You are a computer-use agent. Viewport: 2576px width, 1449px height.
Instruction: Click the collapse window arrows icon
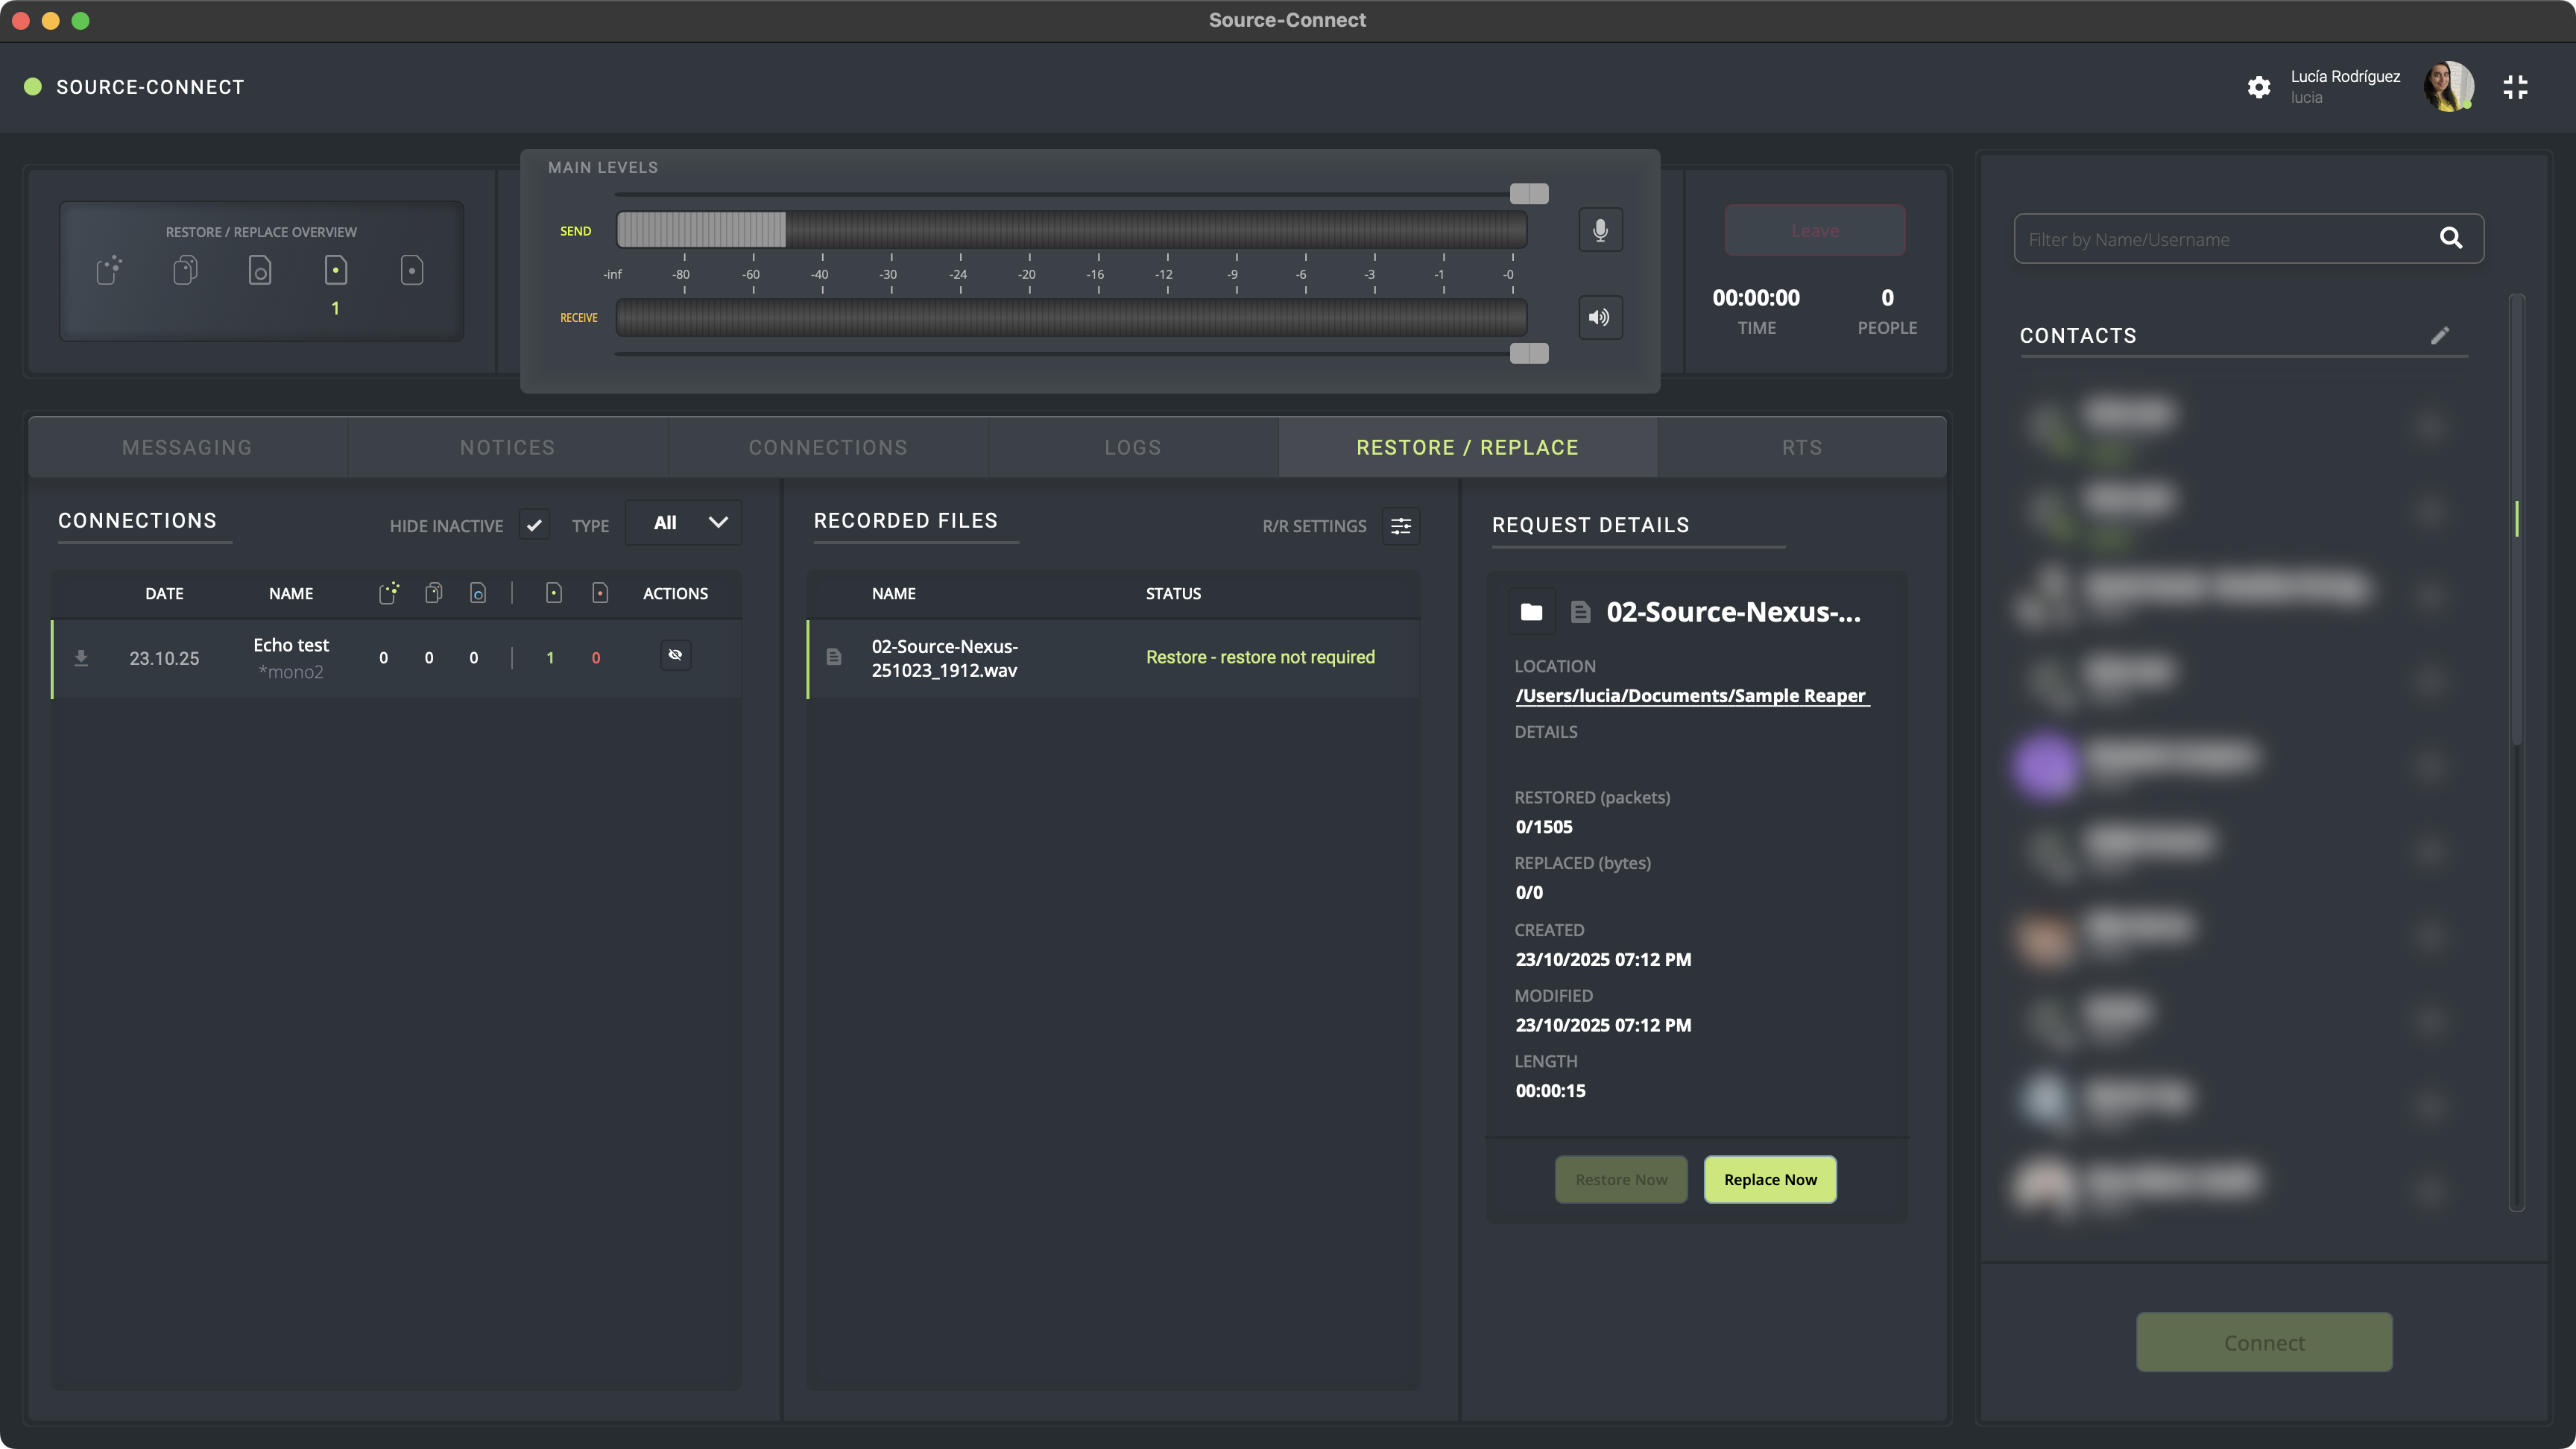pyautogui.click(x=2515, y=87)
